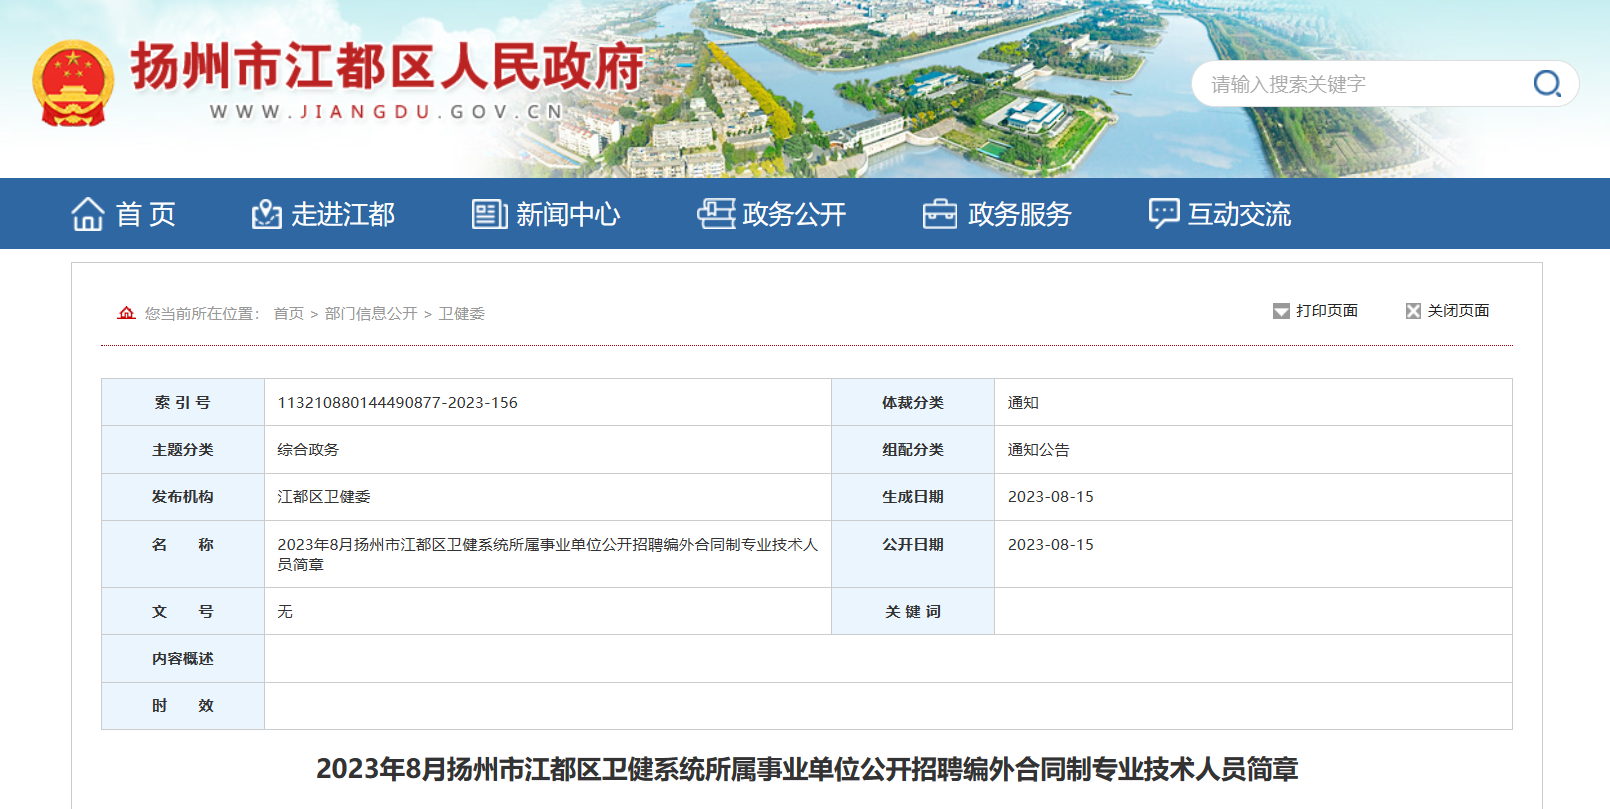The image size is (1610, 809).
Task: Click the national emblem logo
Action: pyautogui.click(x=73, y=83)
